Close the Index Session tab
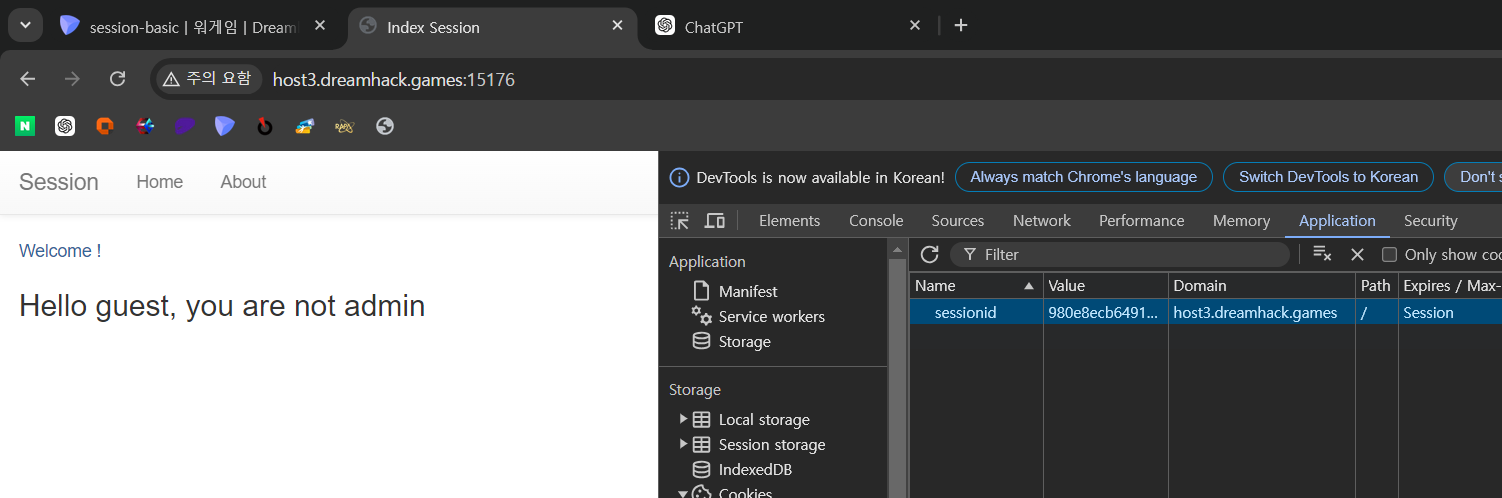 tap(617, 26)
